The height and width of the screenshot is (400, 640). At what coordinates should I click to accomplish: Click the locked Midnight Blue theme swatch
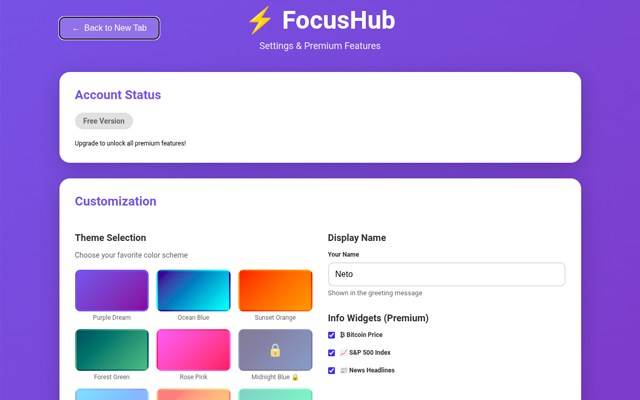276,350
